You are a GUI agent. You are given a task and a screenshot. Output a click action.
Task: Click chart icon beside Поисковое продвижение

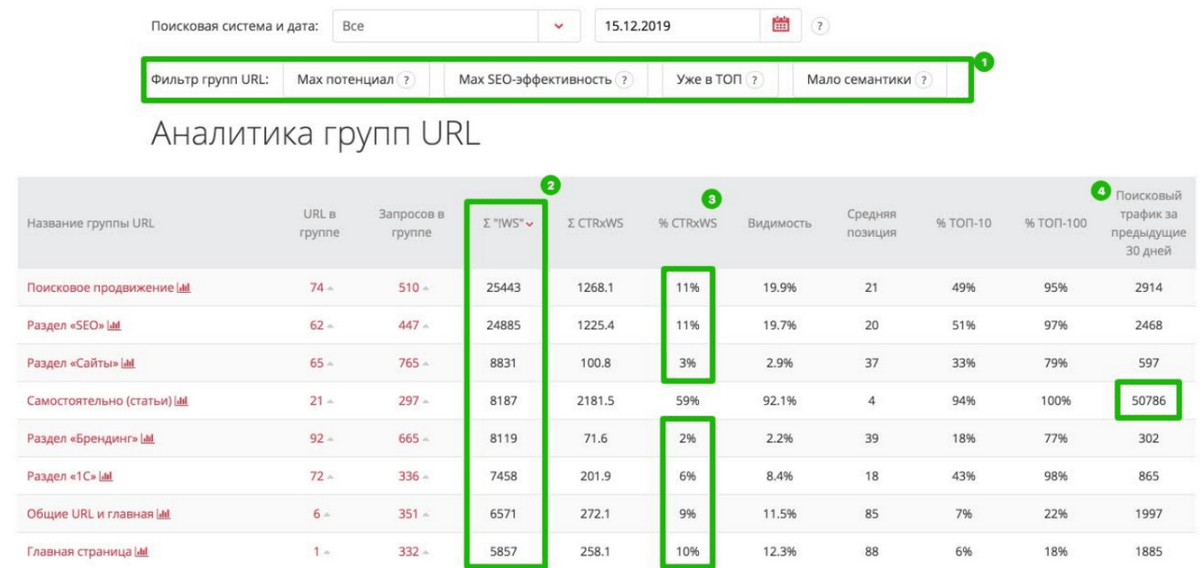[183, 288]
